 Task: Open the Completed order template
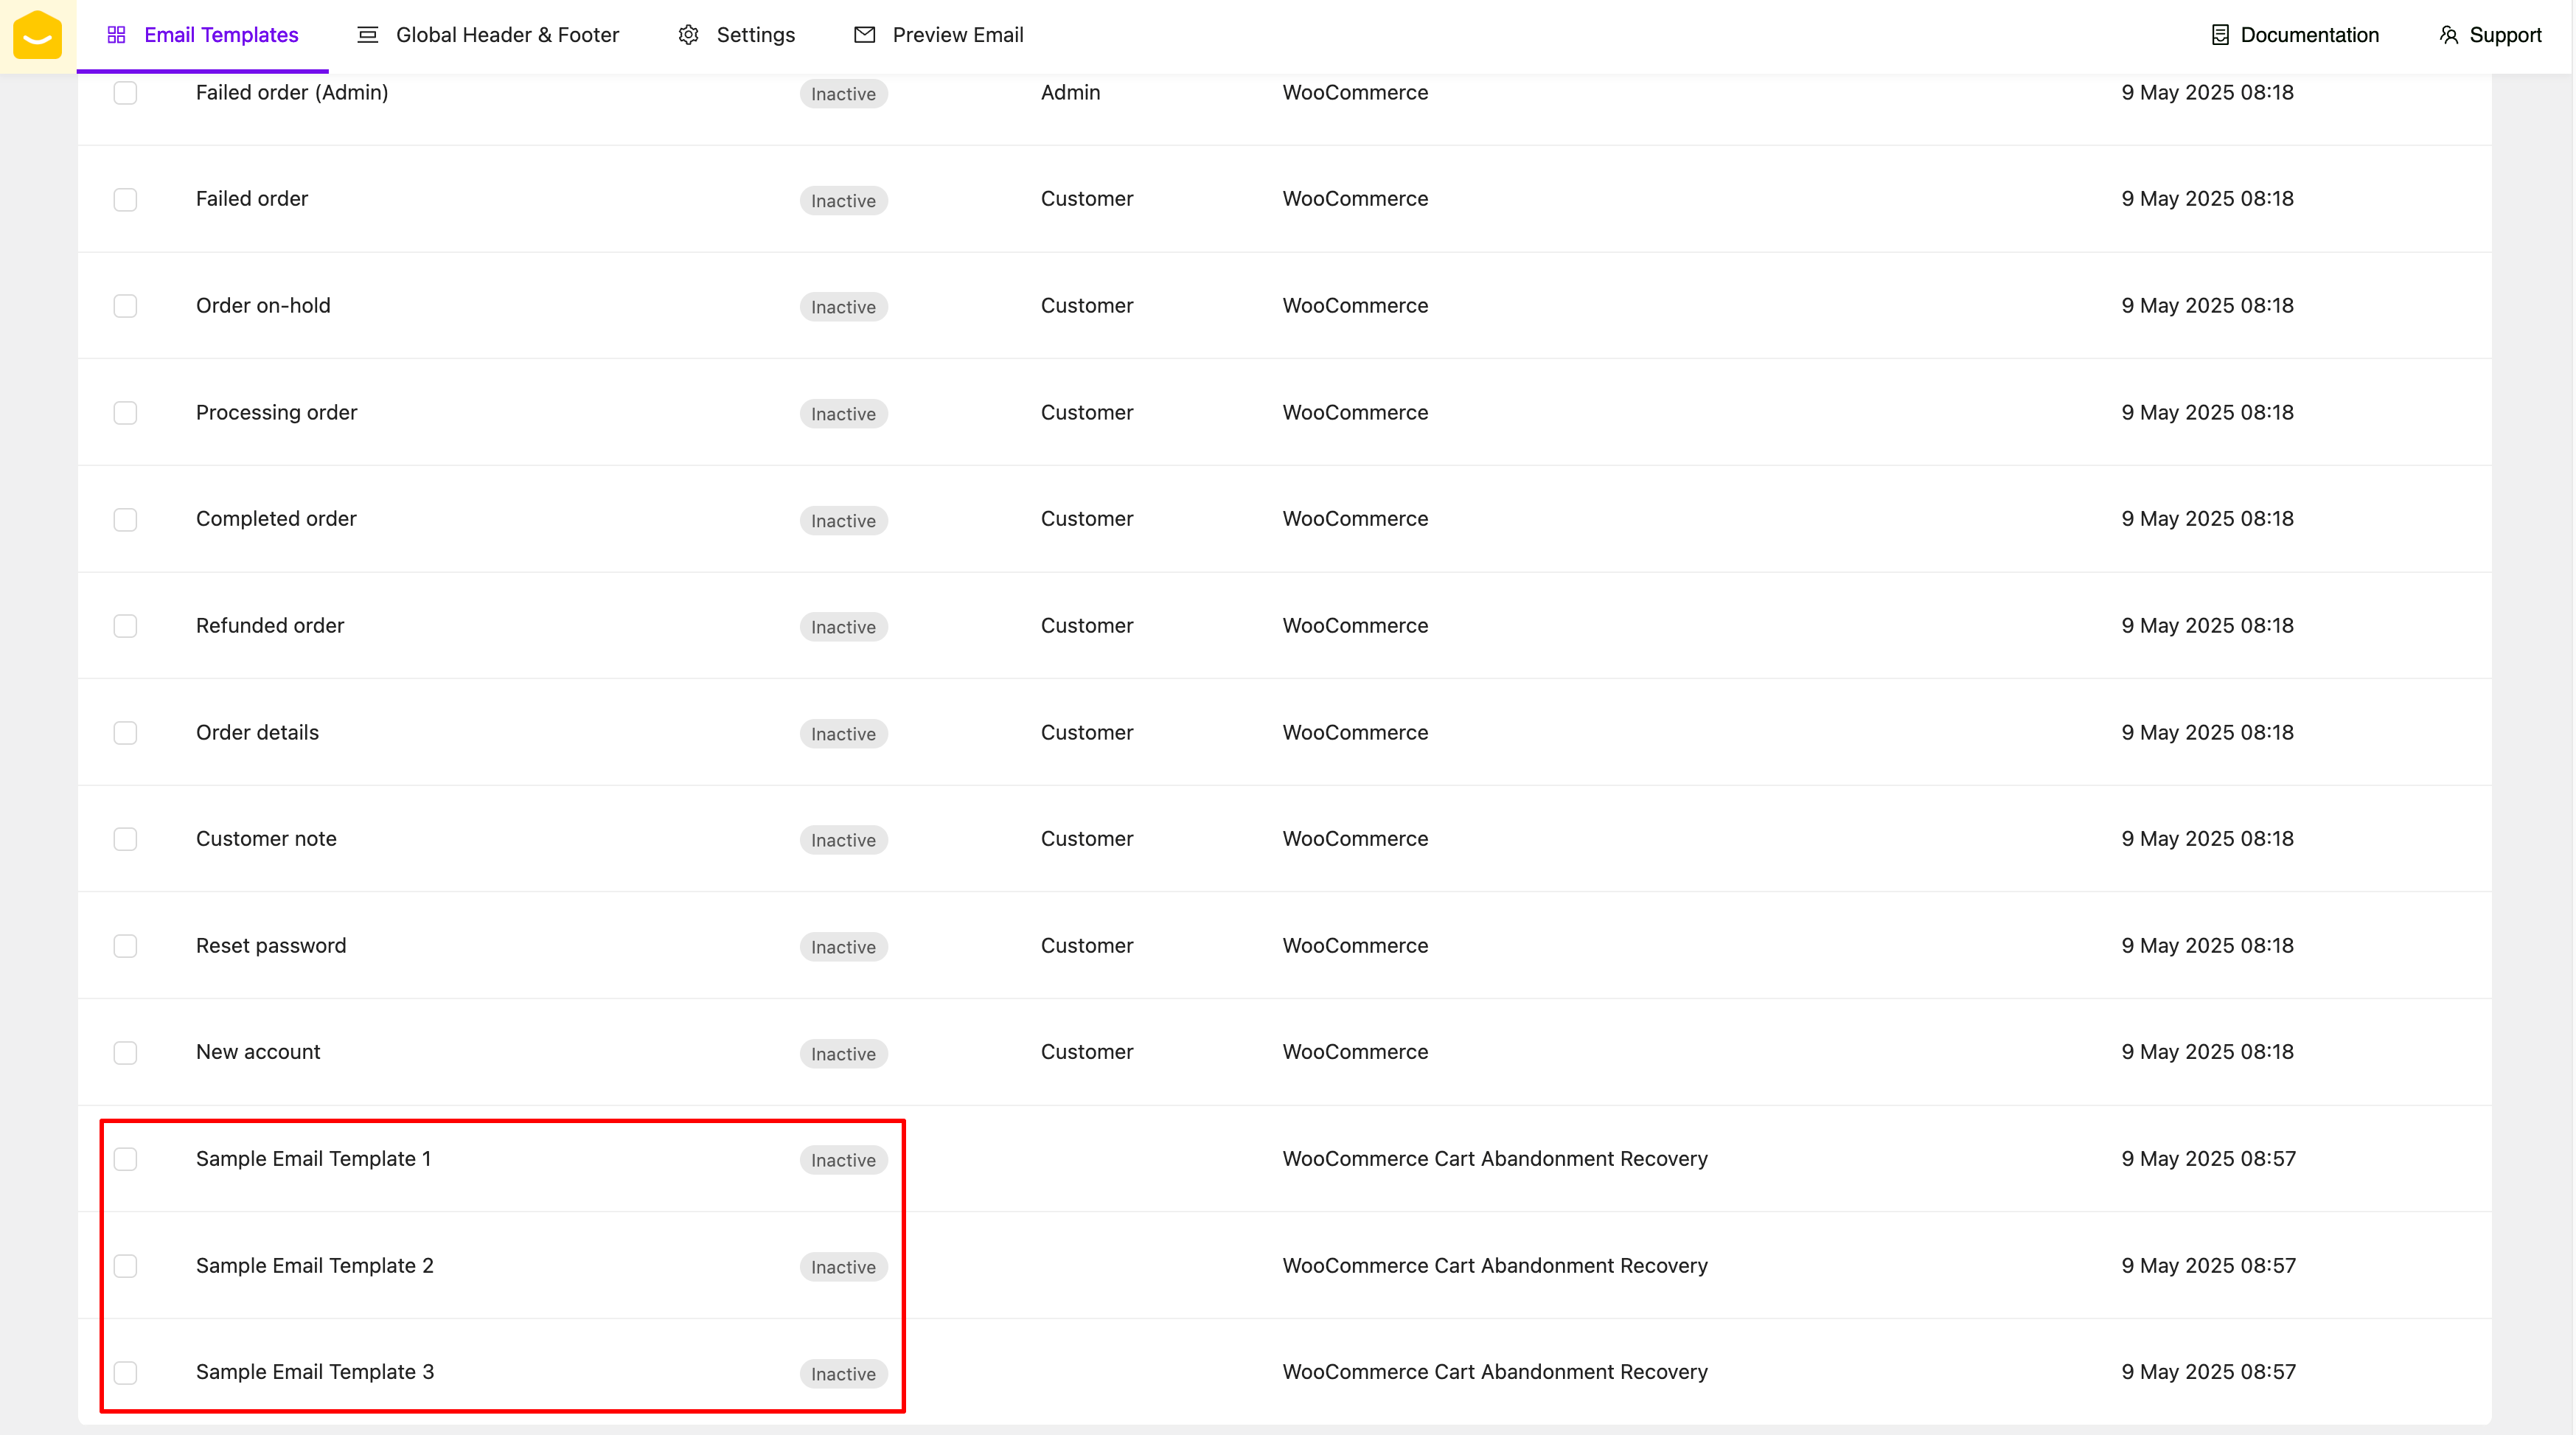(x=276, y=519)
